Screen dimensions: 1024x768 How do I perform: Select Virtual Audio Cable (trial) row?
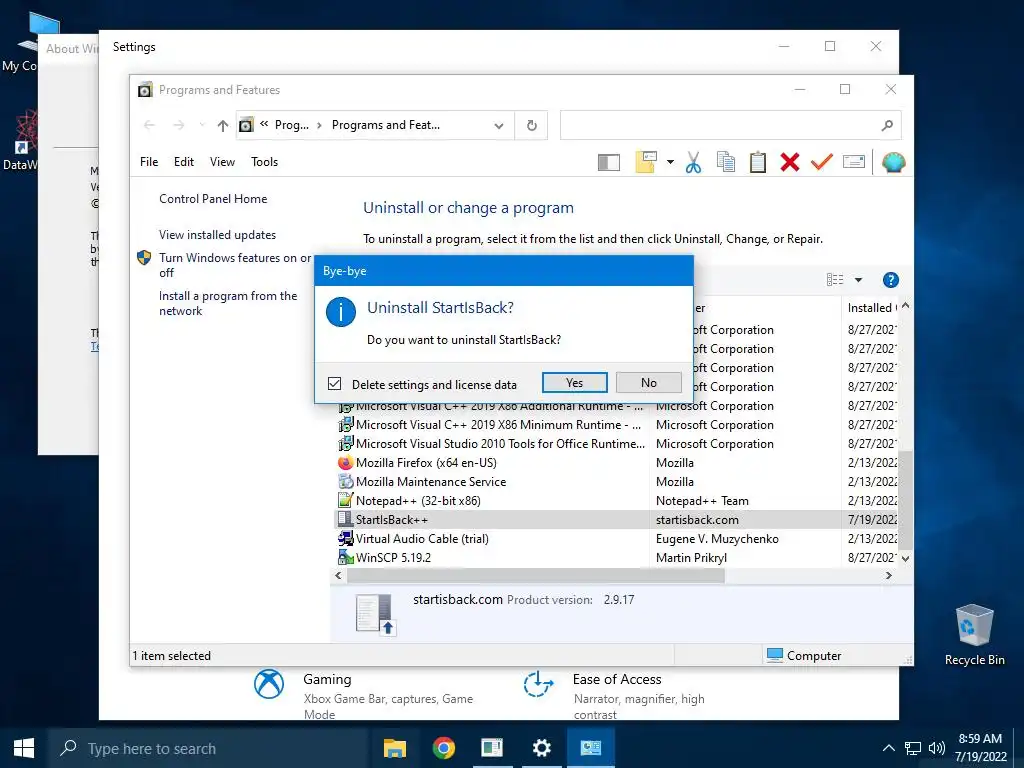[x=617, y=539]
